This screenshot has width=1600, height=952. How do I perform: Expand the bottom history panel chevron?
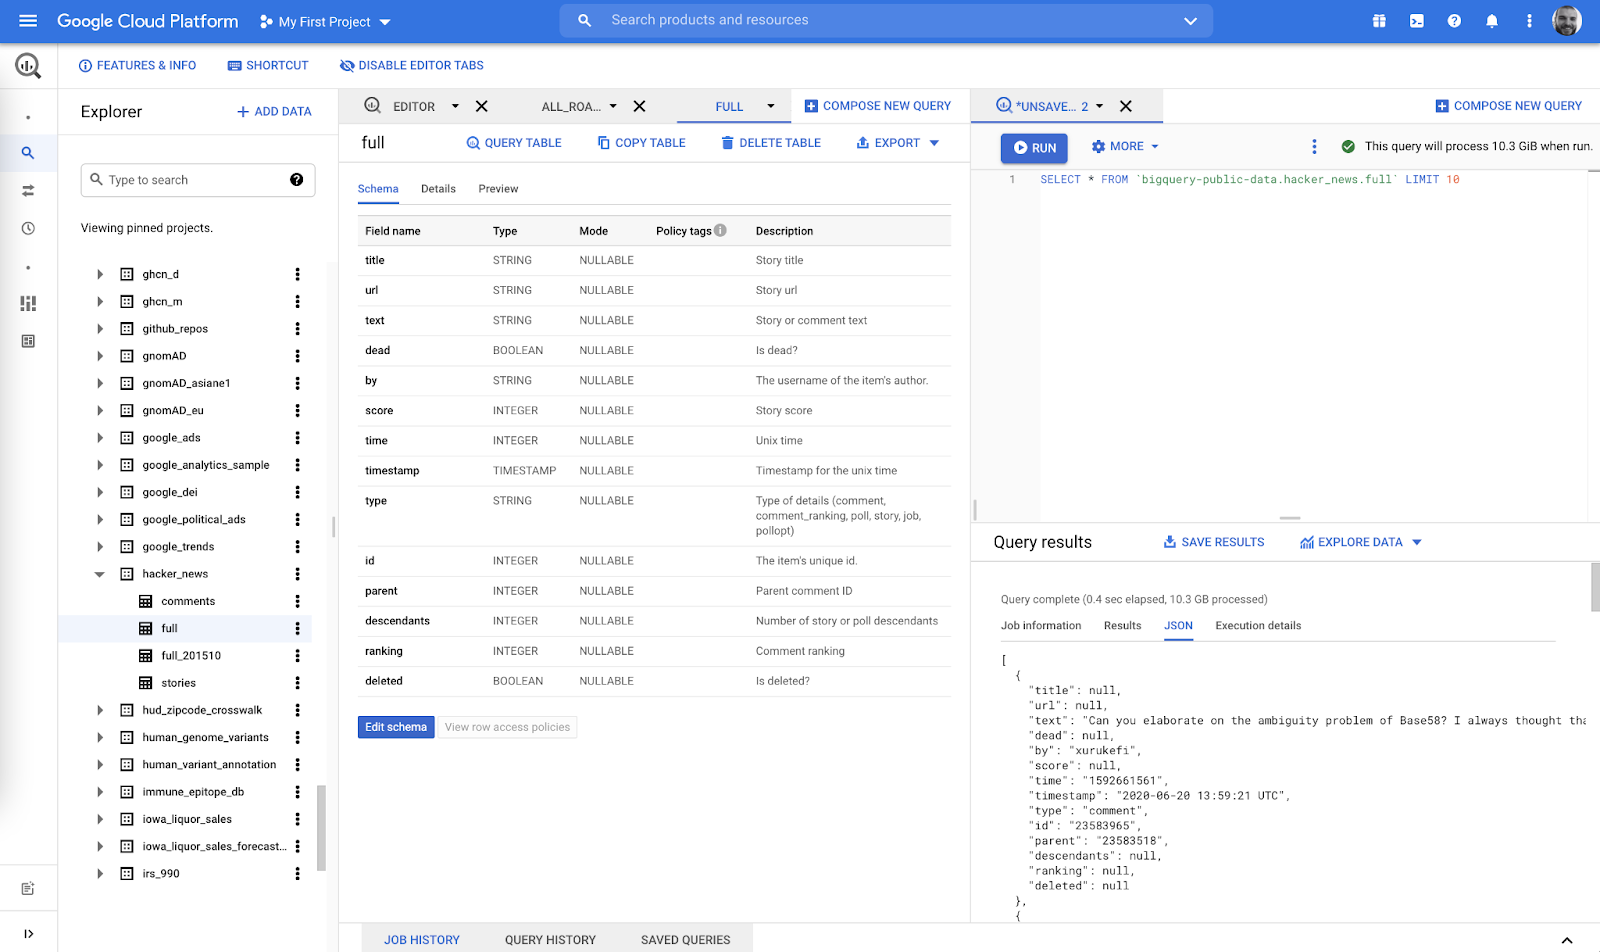point(1567,940)
